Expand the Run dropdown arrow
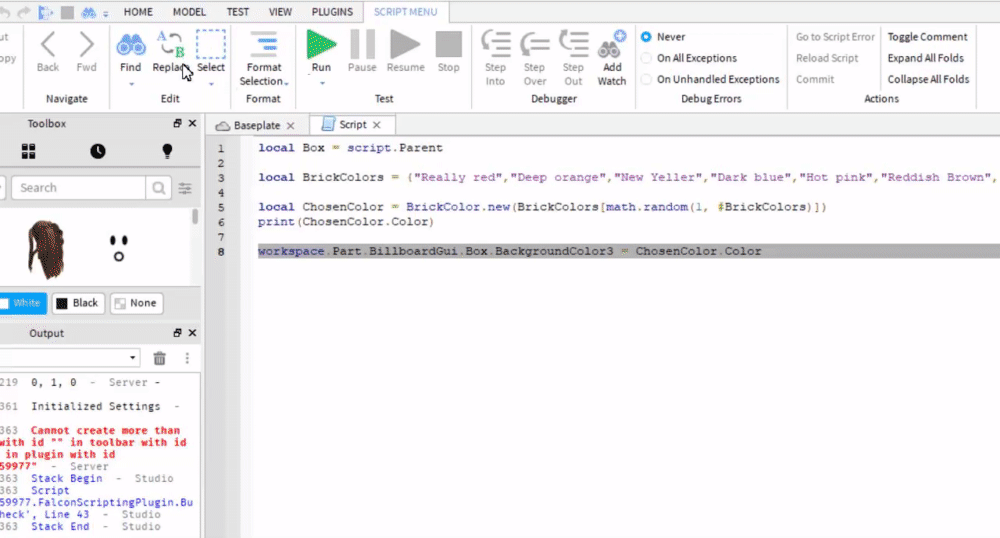The width and height of the screenshot is (1000, 538). (322, 84)
